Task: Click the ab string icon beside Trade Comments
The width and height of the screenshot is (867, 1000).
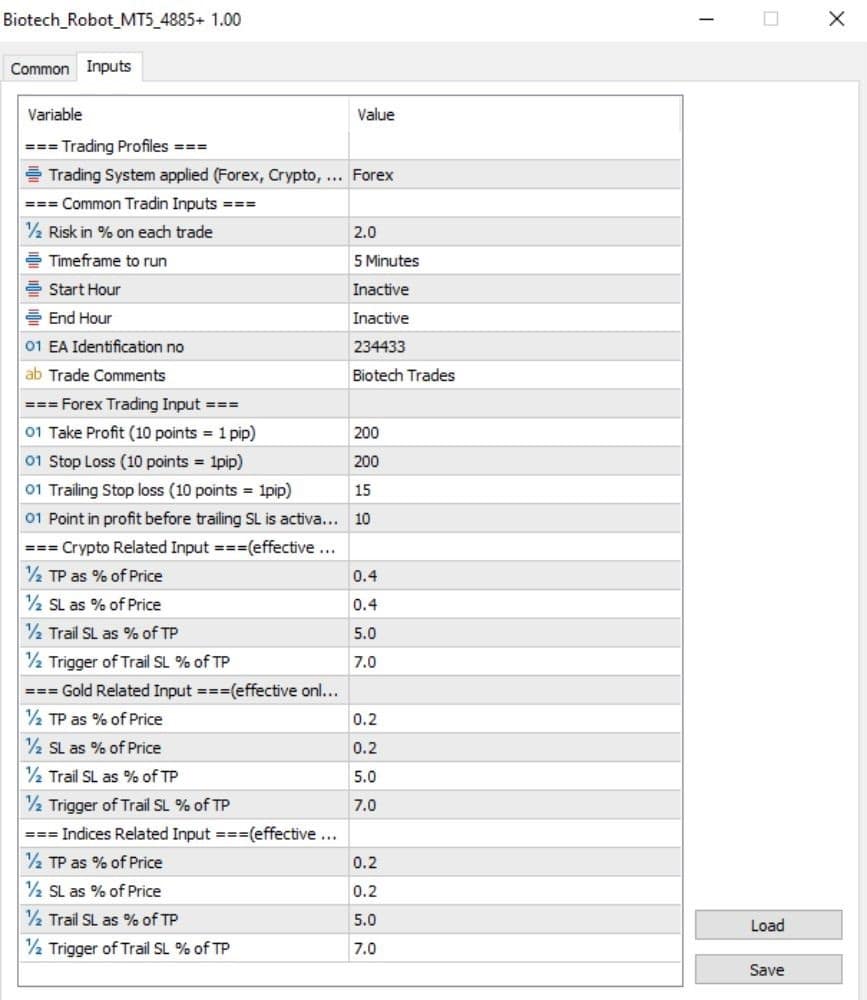Action: pyautogui.click(x=33, y=375)
